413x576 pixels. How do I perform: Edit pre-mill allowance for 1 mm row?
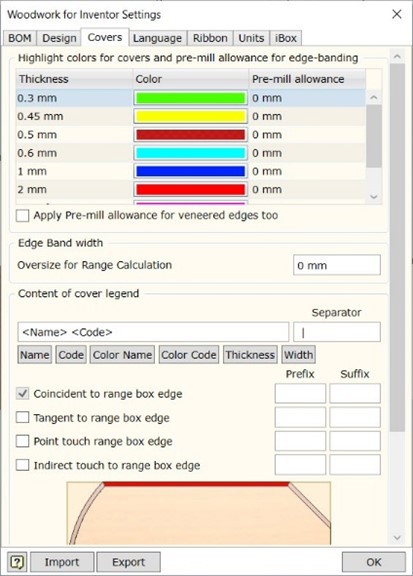307,171
